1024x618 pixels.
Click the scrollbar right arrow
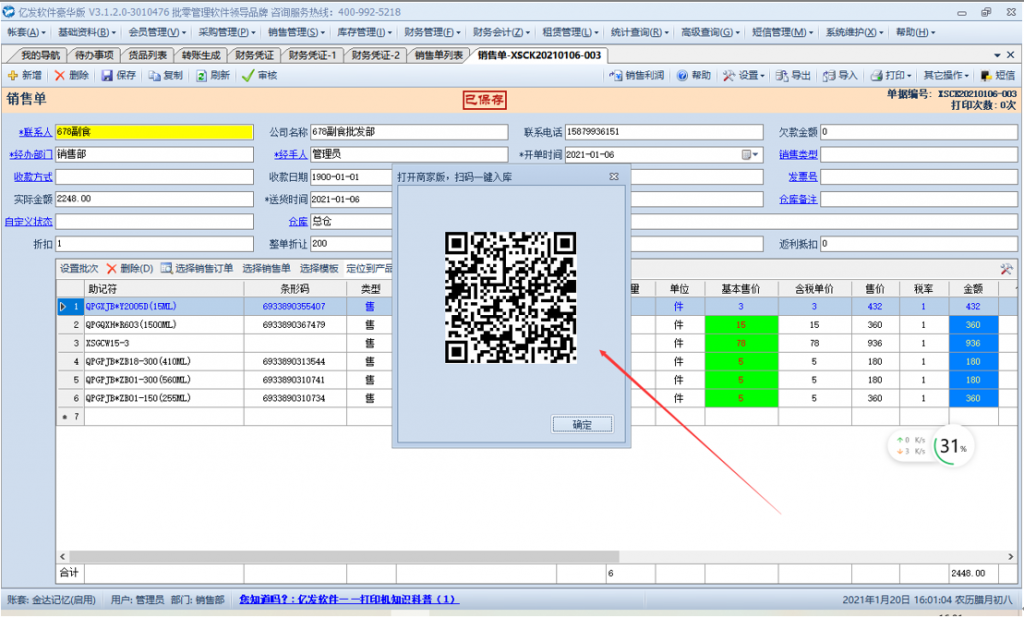coord(1010,557)
